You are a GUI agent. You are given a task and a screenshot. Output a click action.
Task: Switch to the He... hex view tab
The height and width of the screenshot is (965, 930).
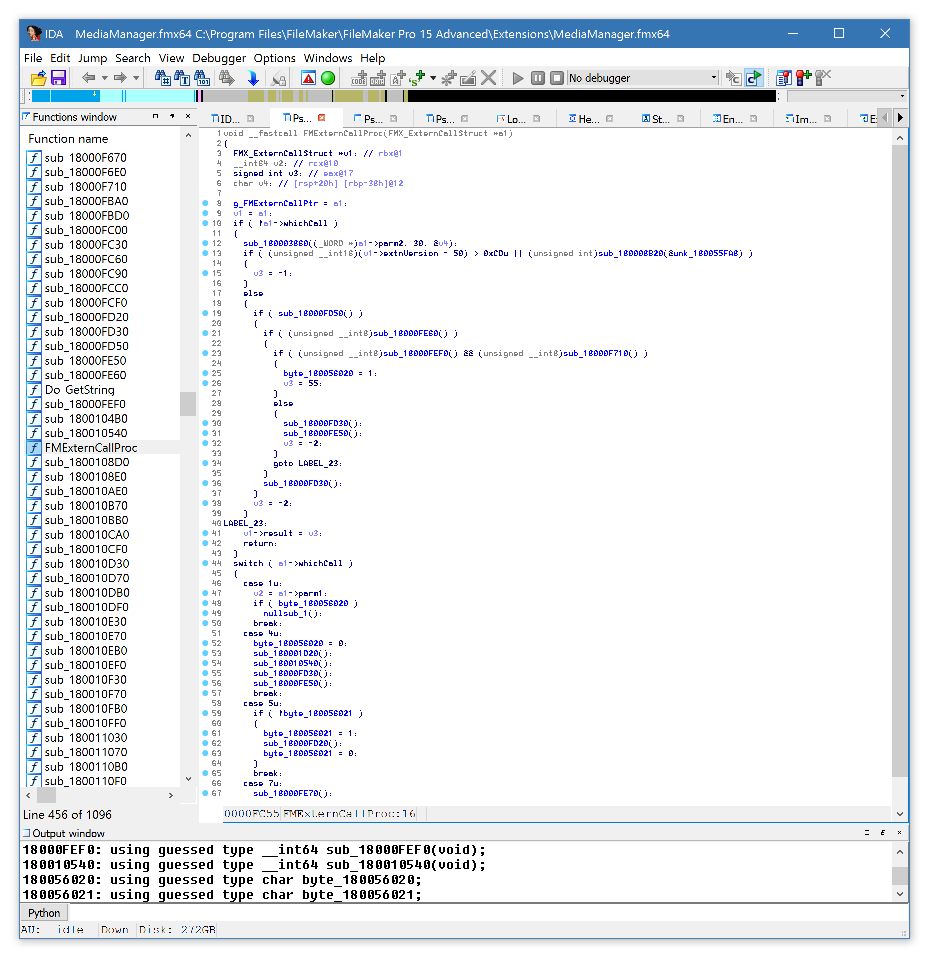(589, 119)
